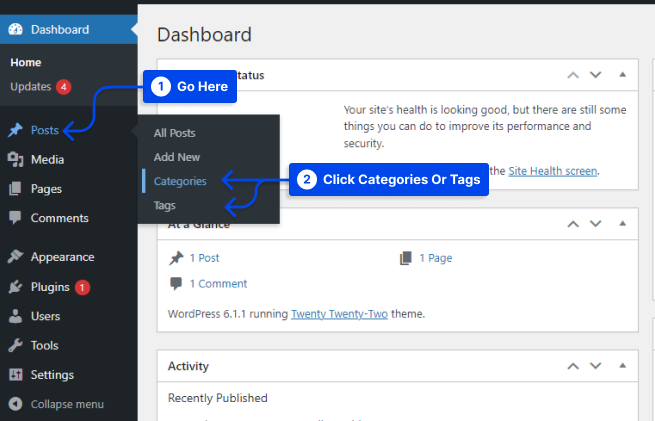The height and width of the screenshot is (421, 655).
Task: Click the Posts pushpin icon
Action: click(x=15, y=131)
